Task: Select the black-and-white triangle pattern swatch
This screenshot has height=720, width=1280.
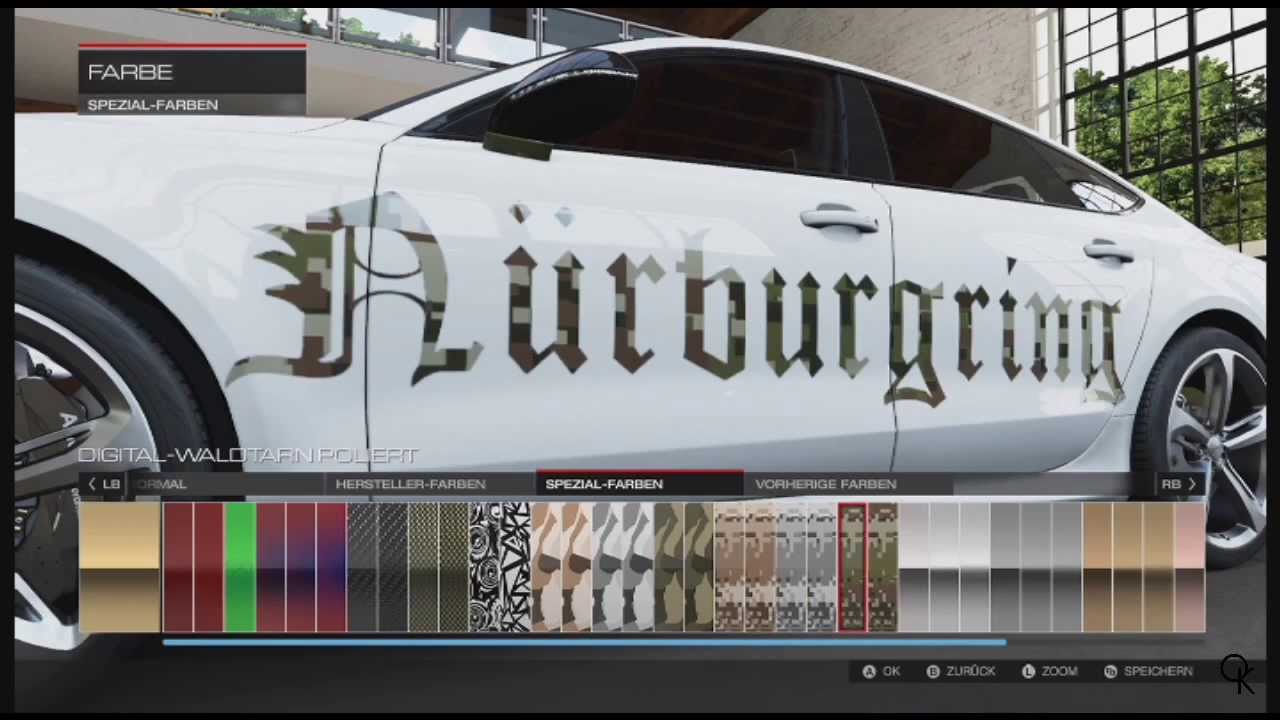Action: tap(516, 567)
